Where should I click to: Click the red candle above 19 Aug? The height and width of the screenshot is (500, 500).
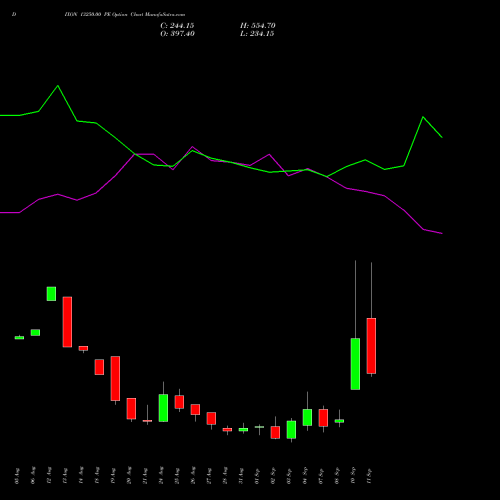coord(115,378)
